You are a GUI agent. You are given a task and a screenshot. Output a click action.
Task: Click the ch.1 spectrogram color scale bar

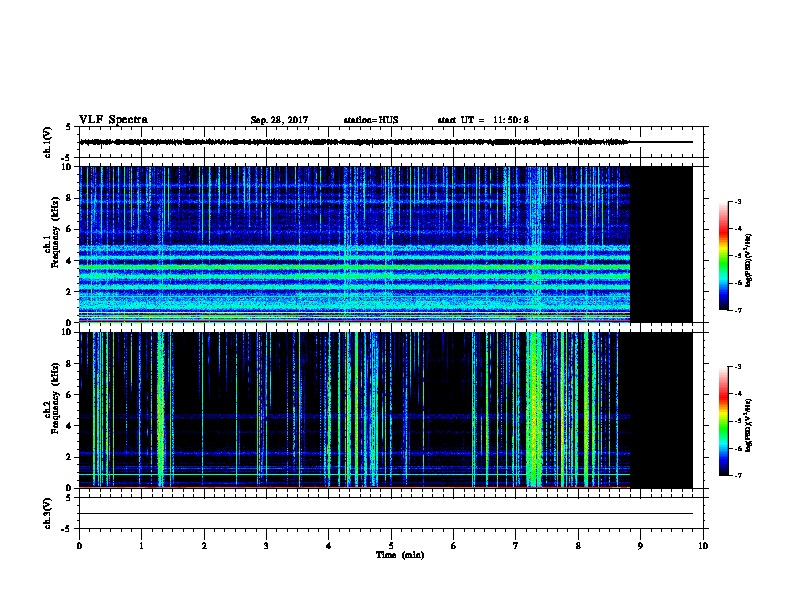pyautogui.click(x=724, y=256)
